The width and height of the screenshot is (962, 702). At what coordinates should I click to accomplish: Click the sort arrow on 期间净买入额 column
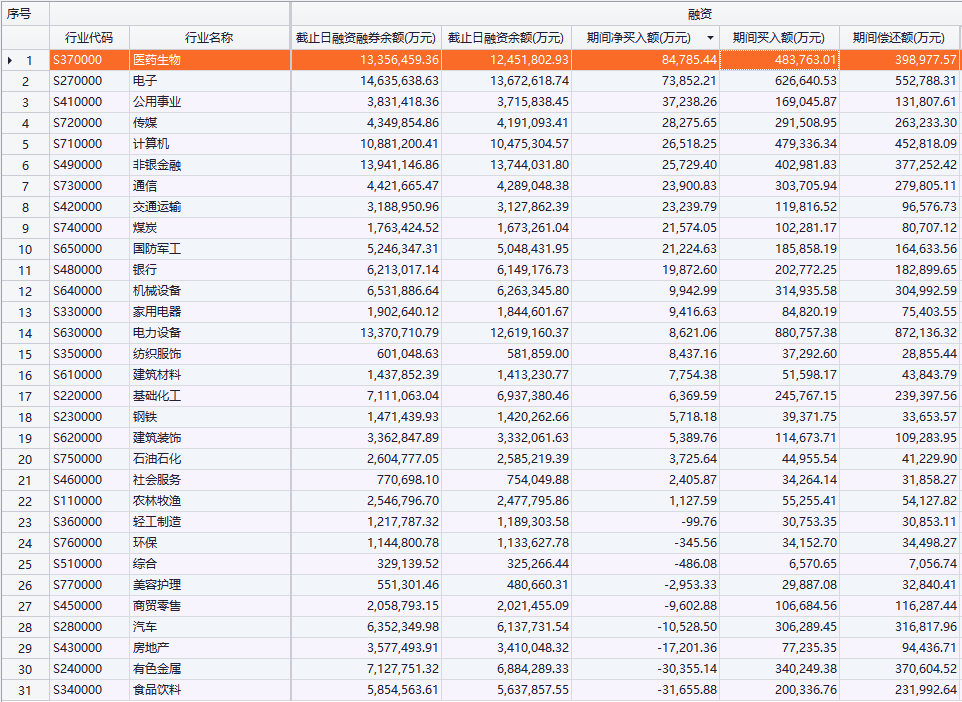click(x=710, y=38)
